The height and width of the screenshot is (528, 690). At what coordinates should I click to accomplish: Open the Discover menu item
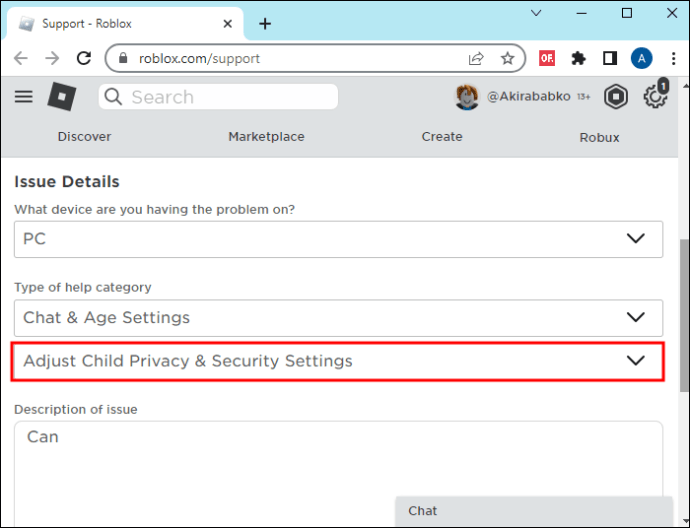coord(84,137)
